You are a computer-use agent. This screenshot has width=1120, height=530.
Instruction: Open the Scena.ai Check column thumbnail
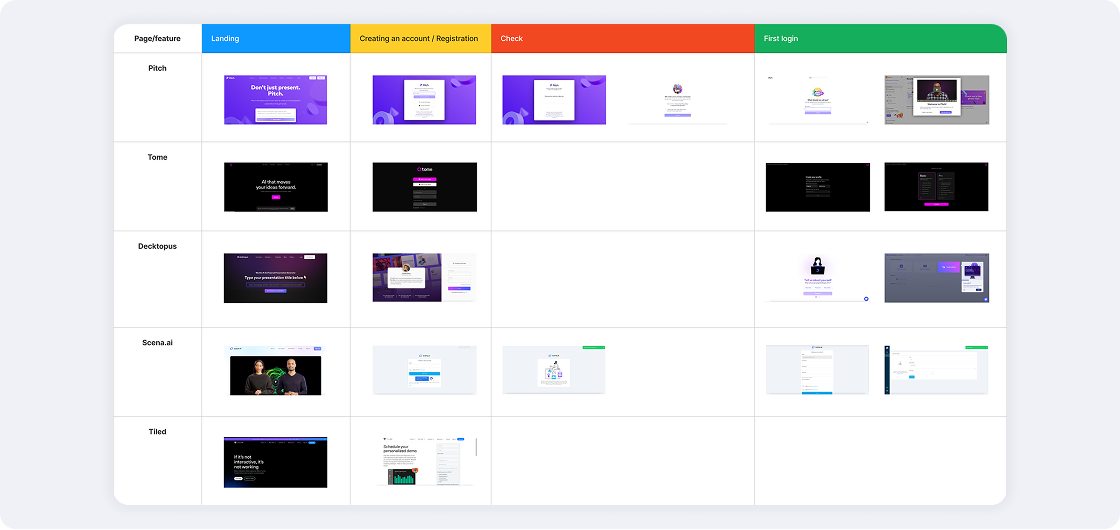pos(554,370)
